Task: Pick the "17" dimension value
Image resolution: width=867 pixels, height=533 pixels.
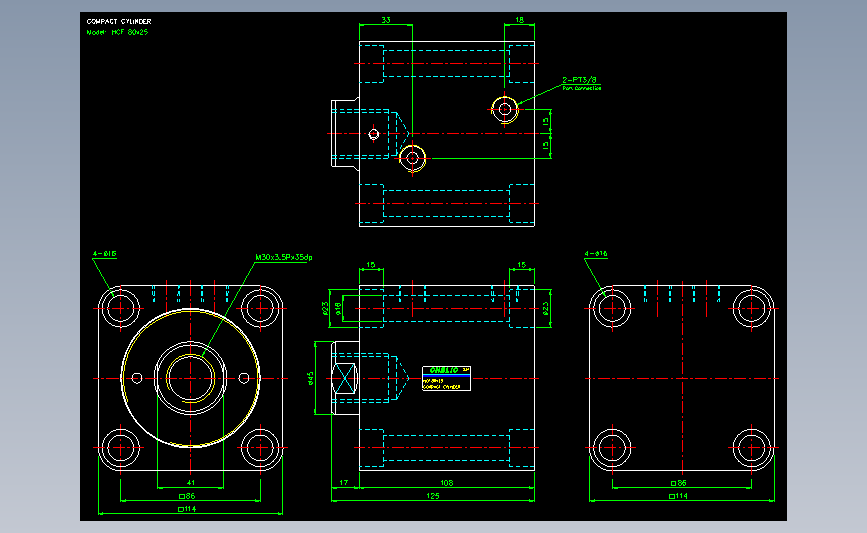Action: pyautogui.click(x=344, y=483)
